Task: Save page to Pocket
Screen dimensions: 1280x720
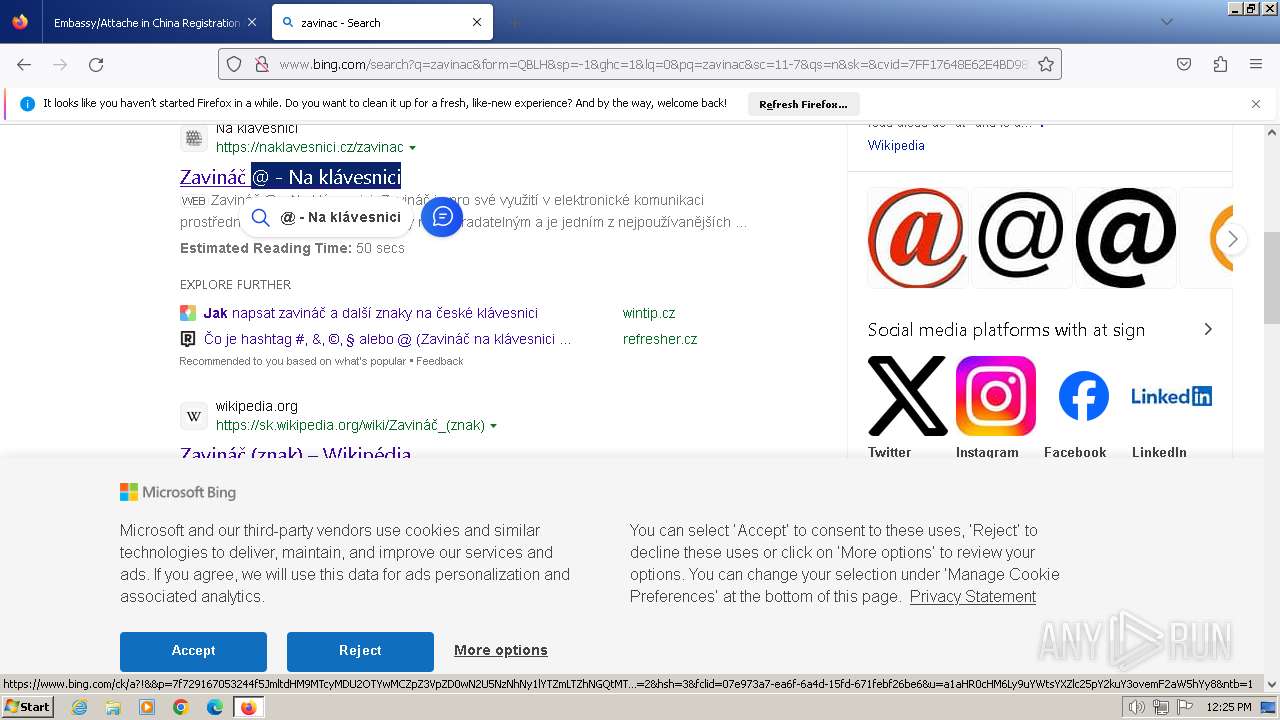Action: point(1184,64)
